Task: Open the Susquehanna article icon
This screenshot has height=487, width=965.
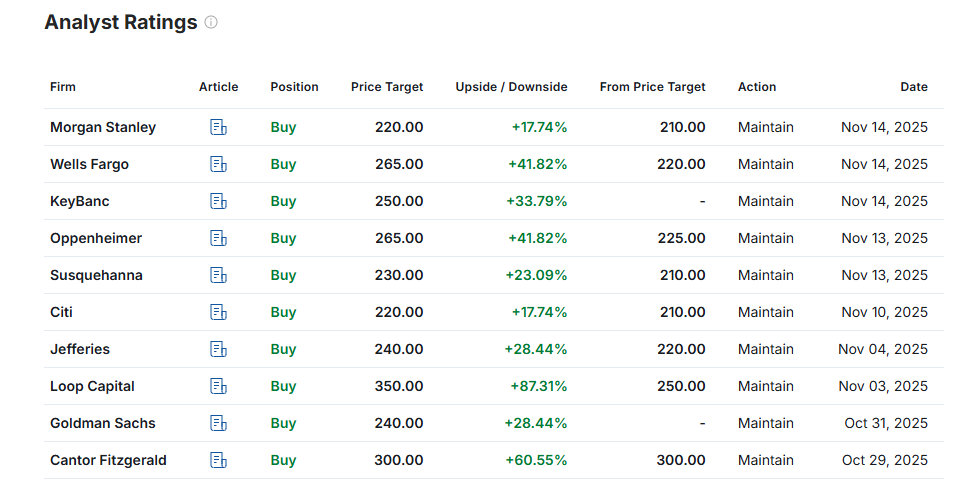Action: coord(218,275)
